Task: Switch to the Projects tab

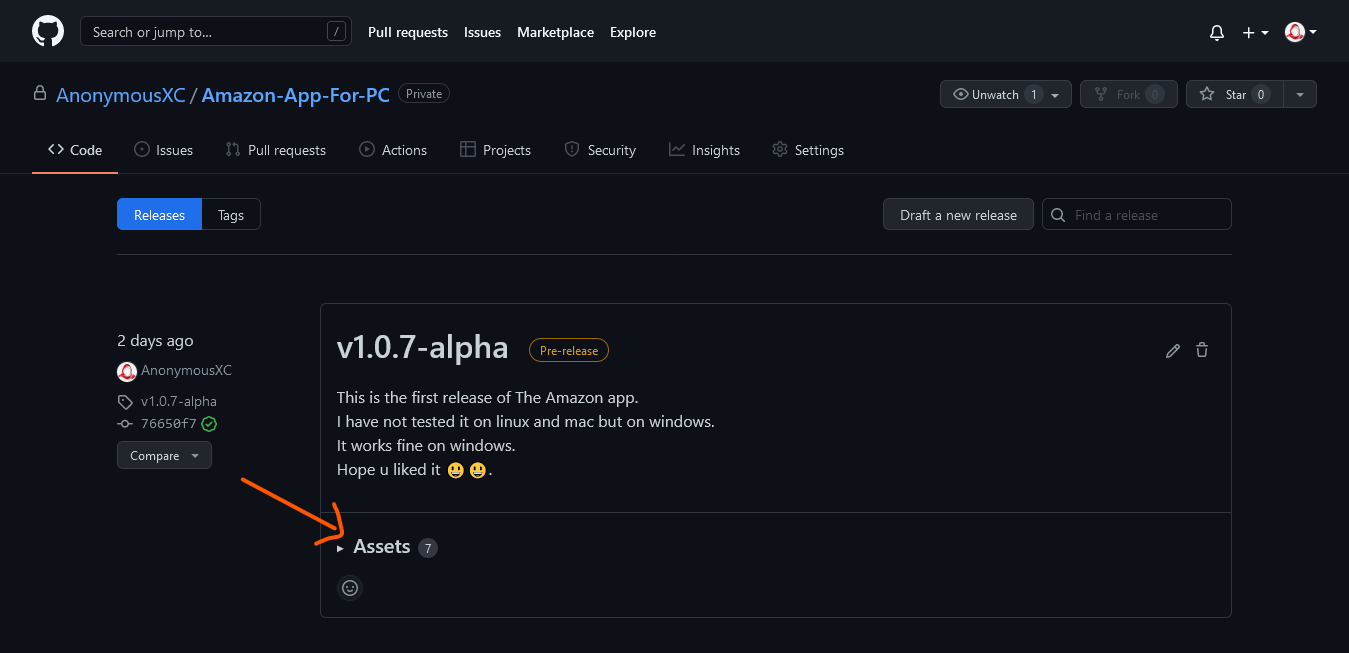Action: [x=495, y=150]
